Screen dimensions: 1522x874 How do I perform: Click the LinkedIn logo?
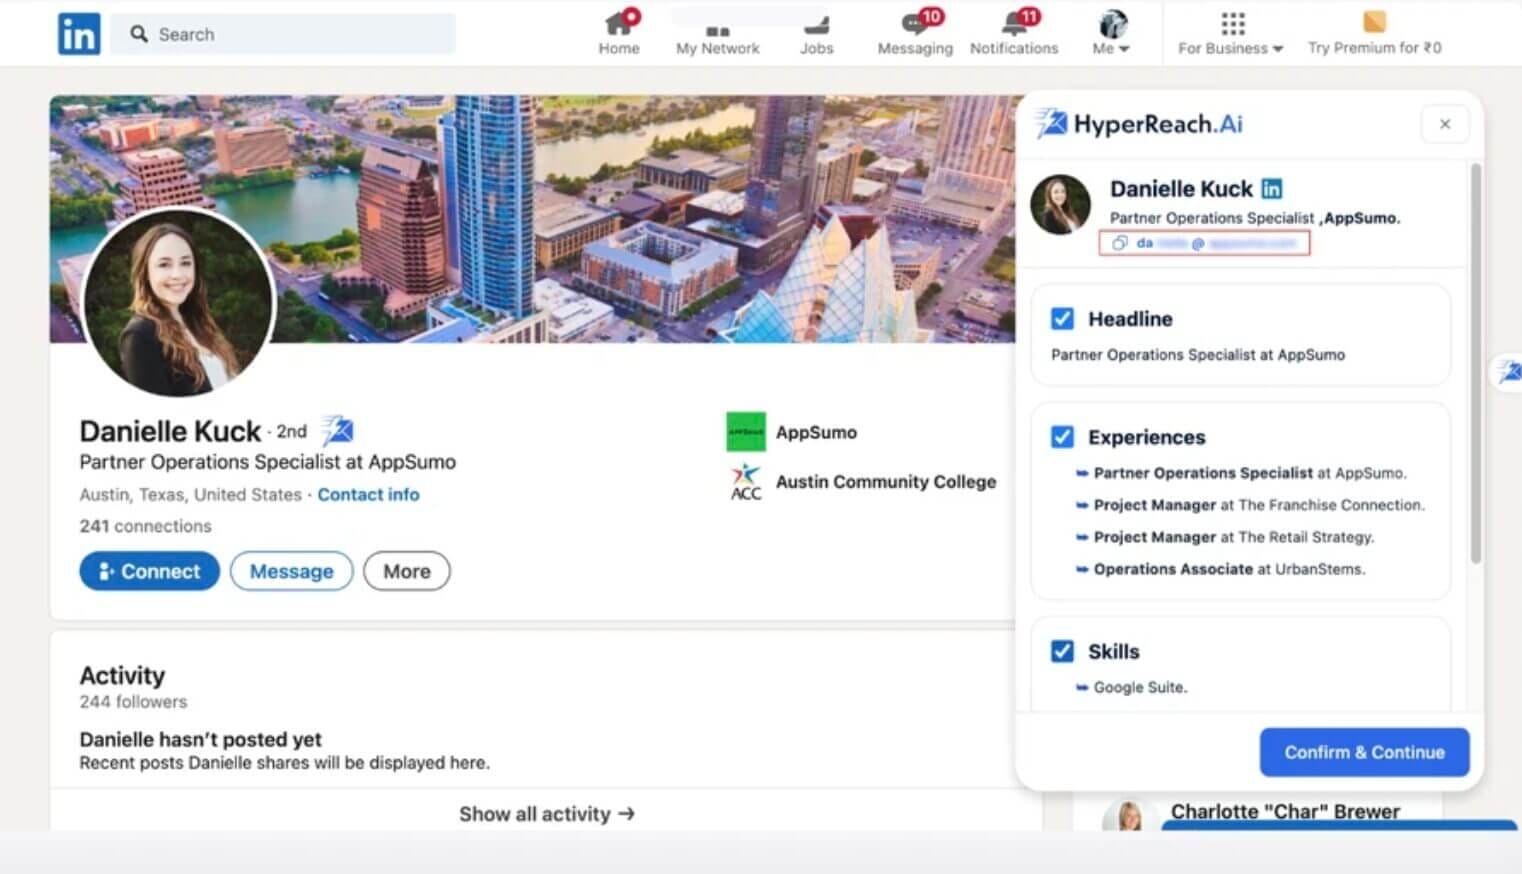pos(79,34)
